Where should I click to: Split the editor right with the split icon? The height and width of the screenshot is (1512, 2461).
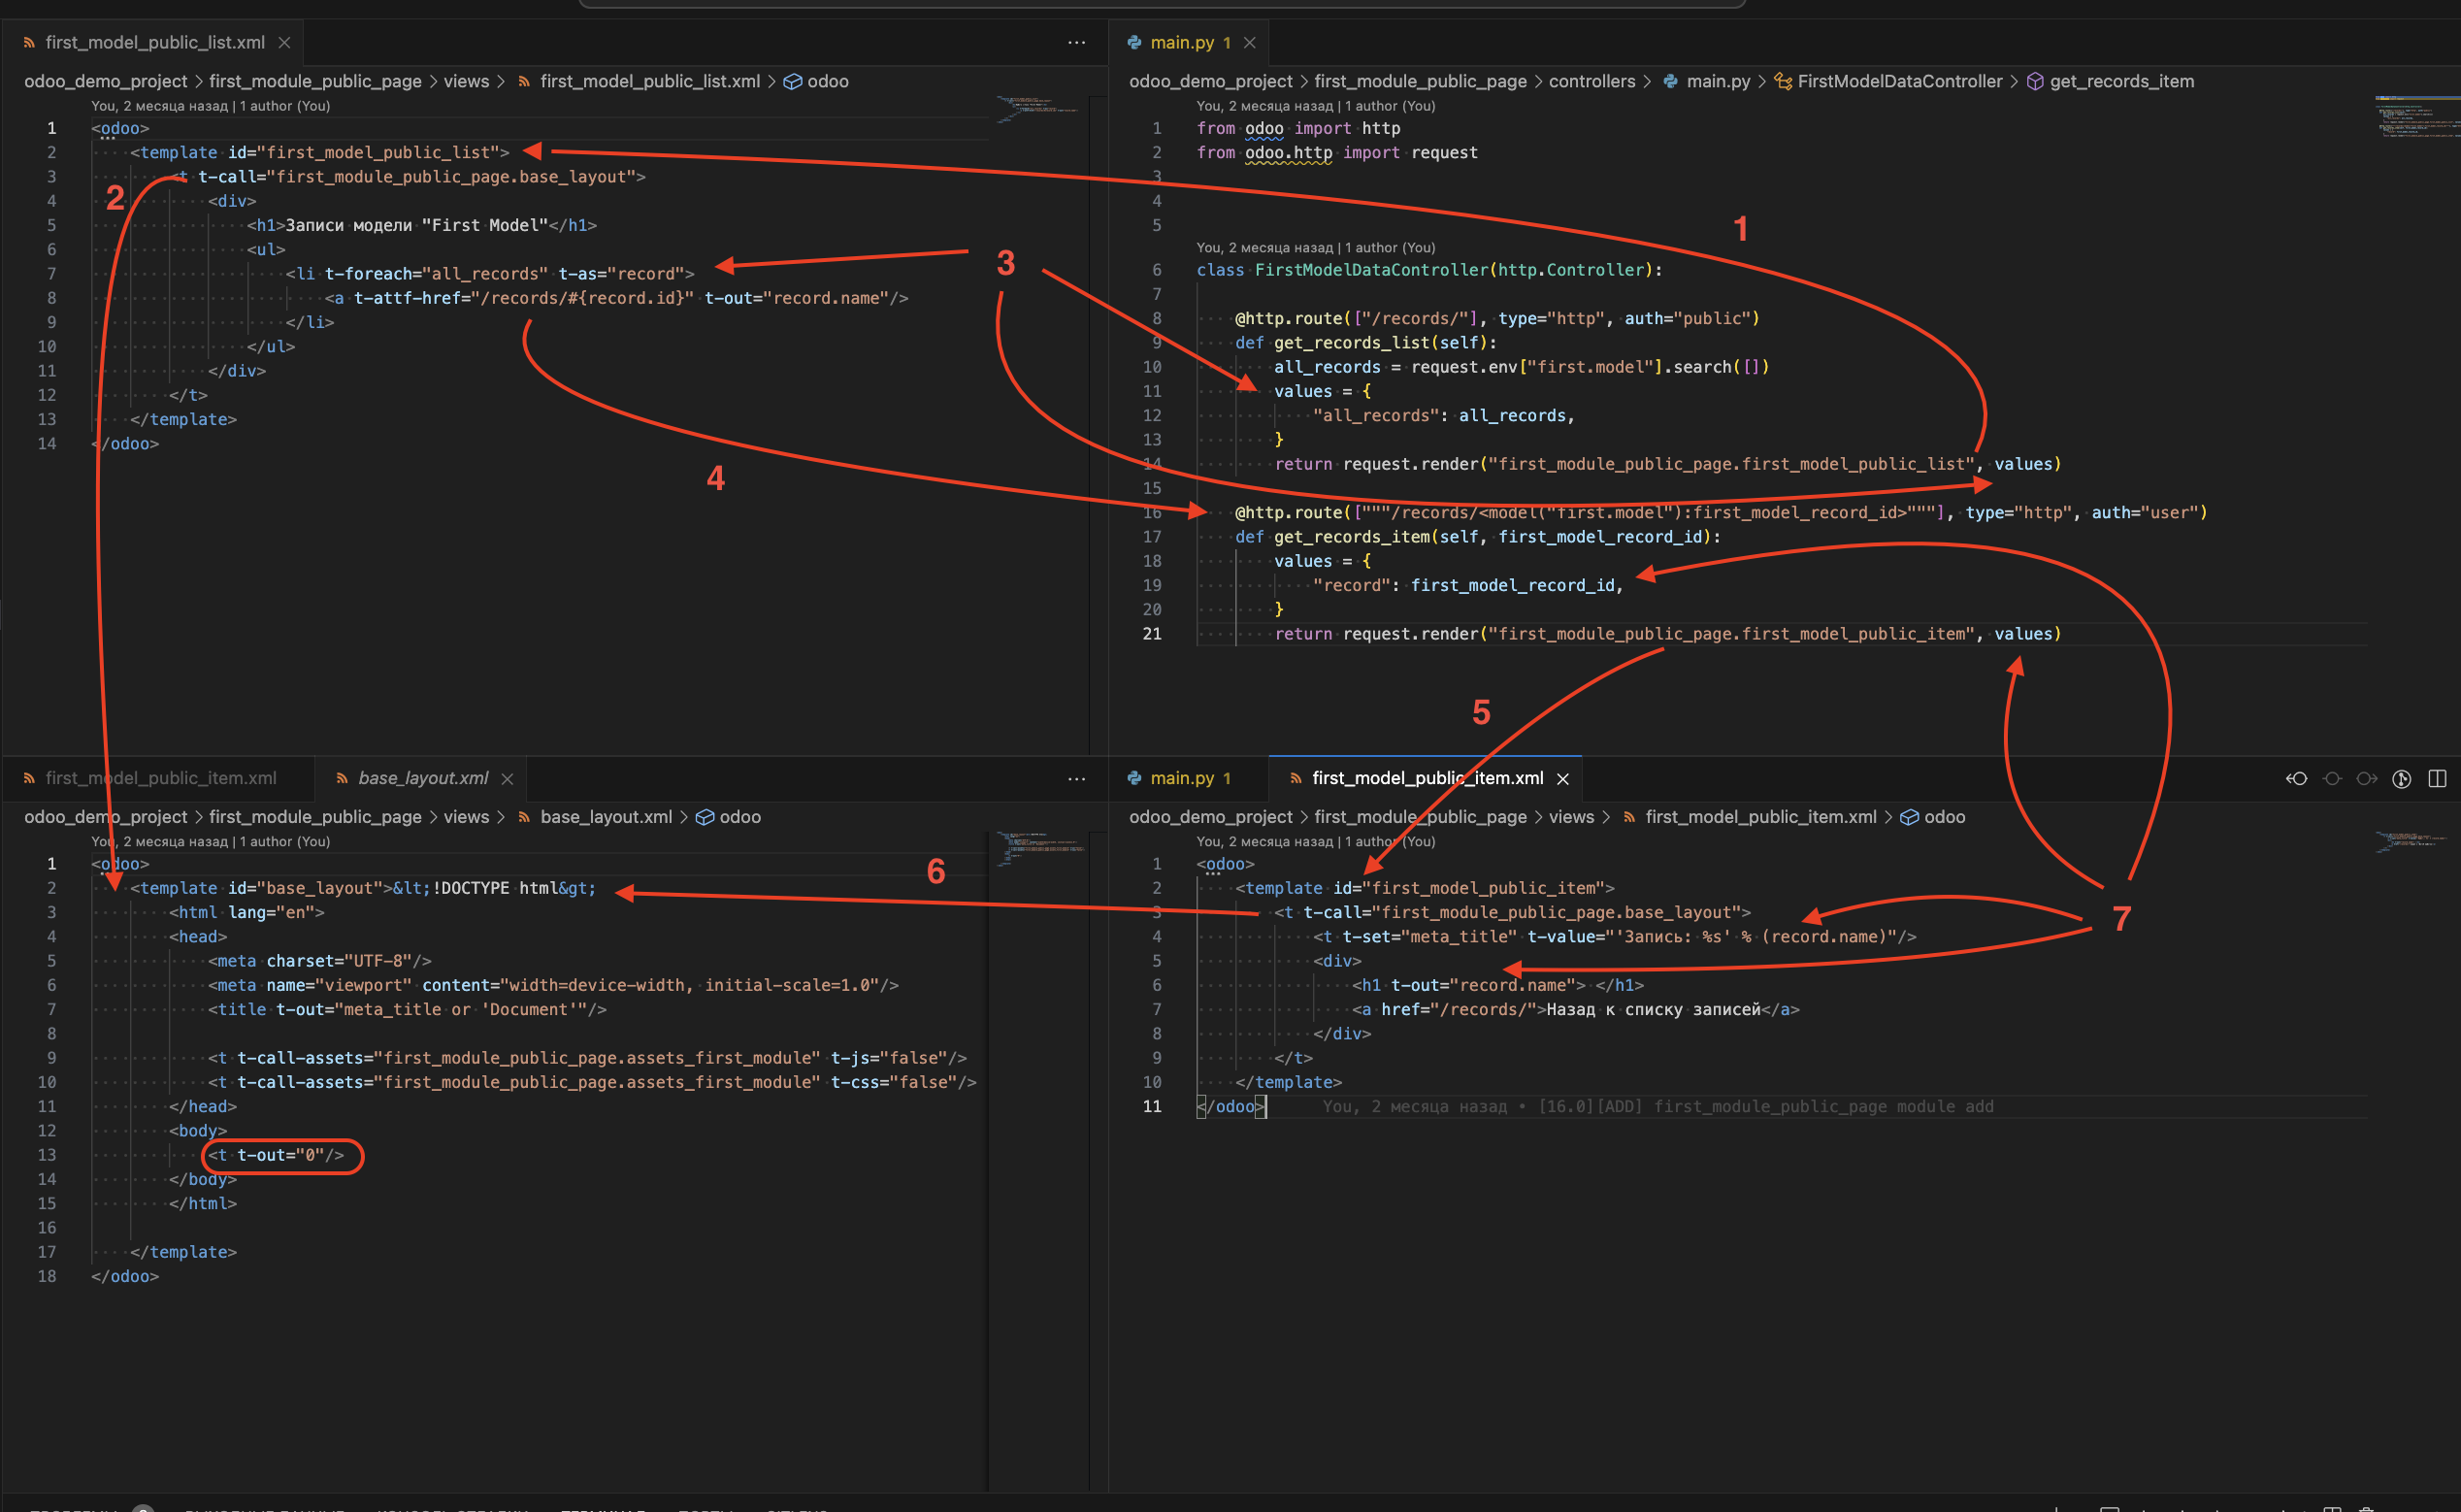(2437, 778)
